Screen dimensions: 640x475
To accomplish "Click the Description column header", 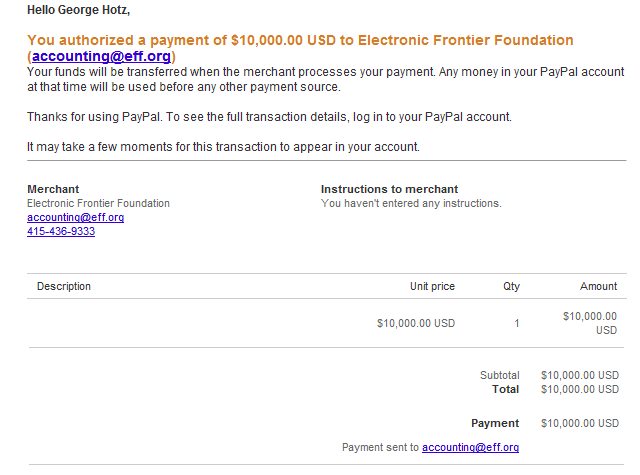I will tap(64, 286).
